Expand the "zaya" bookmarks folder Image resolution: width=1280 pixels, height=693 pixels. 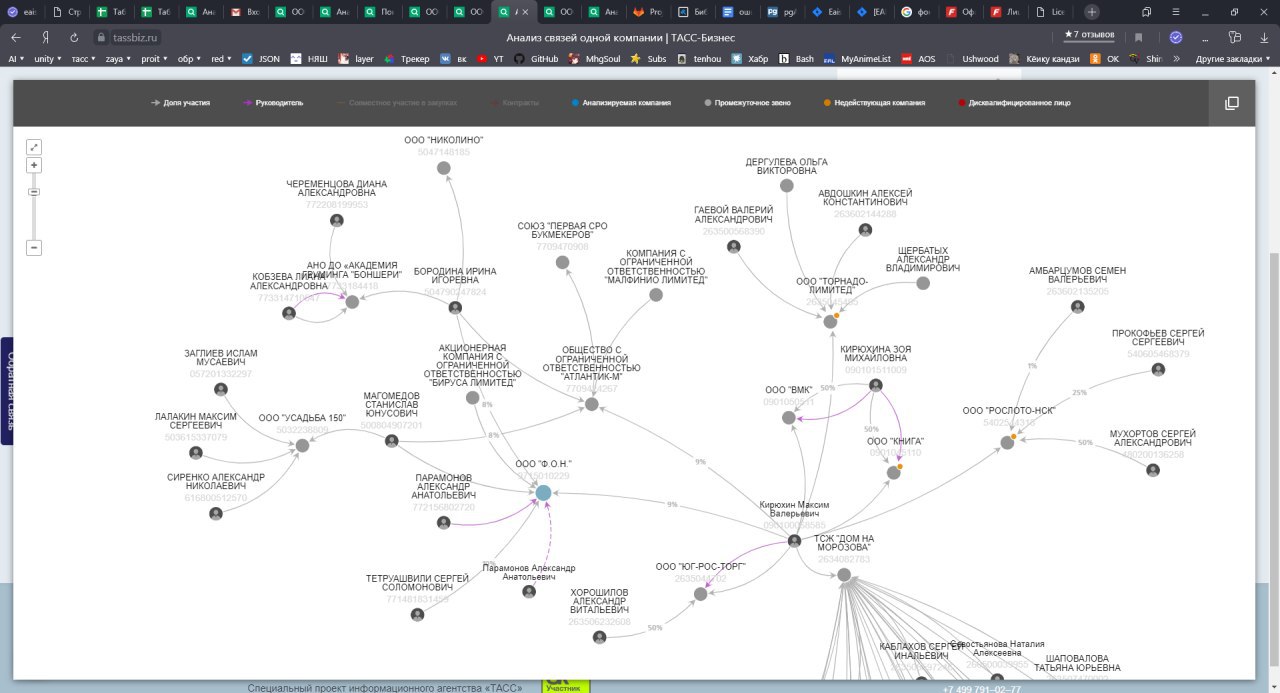118,59
